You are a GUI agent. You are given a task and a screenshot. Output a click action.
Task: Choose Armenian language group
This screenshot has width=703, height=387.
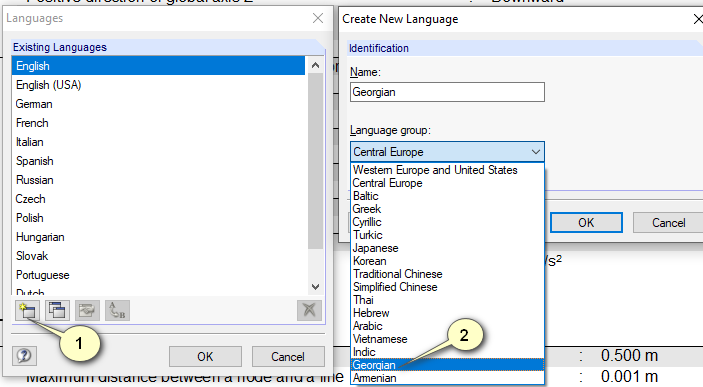click(447, 378)
